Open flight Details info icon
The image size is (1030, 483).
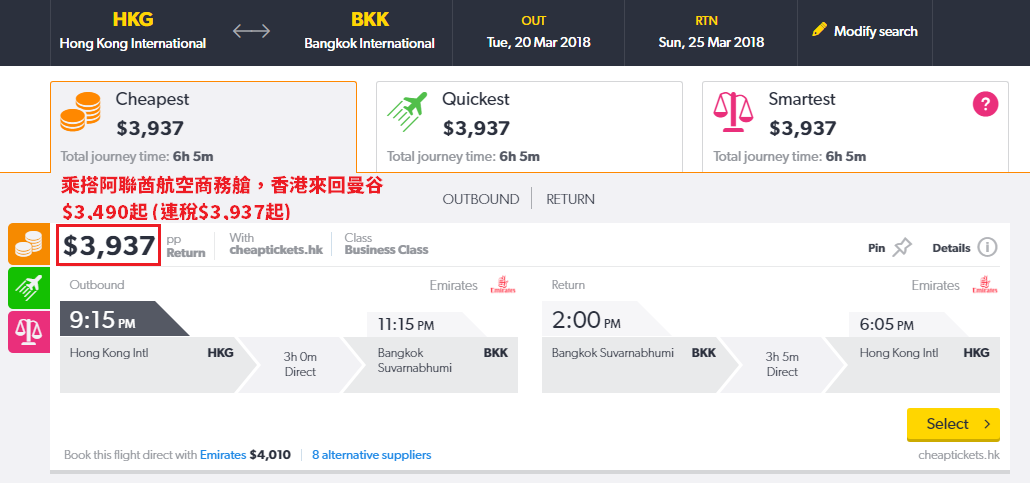coord(987,248)
